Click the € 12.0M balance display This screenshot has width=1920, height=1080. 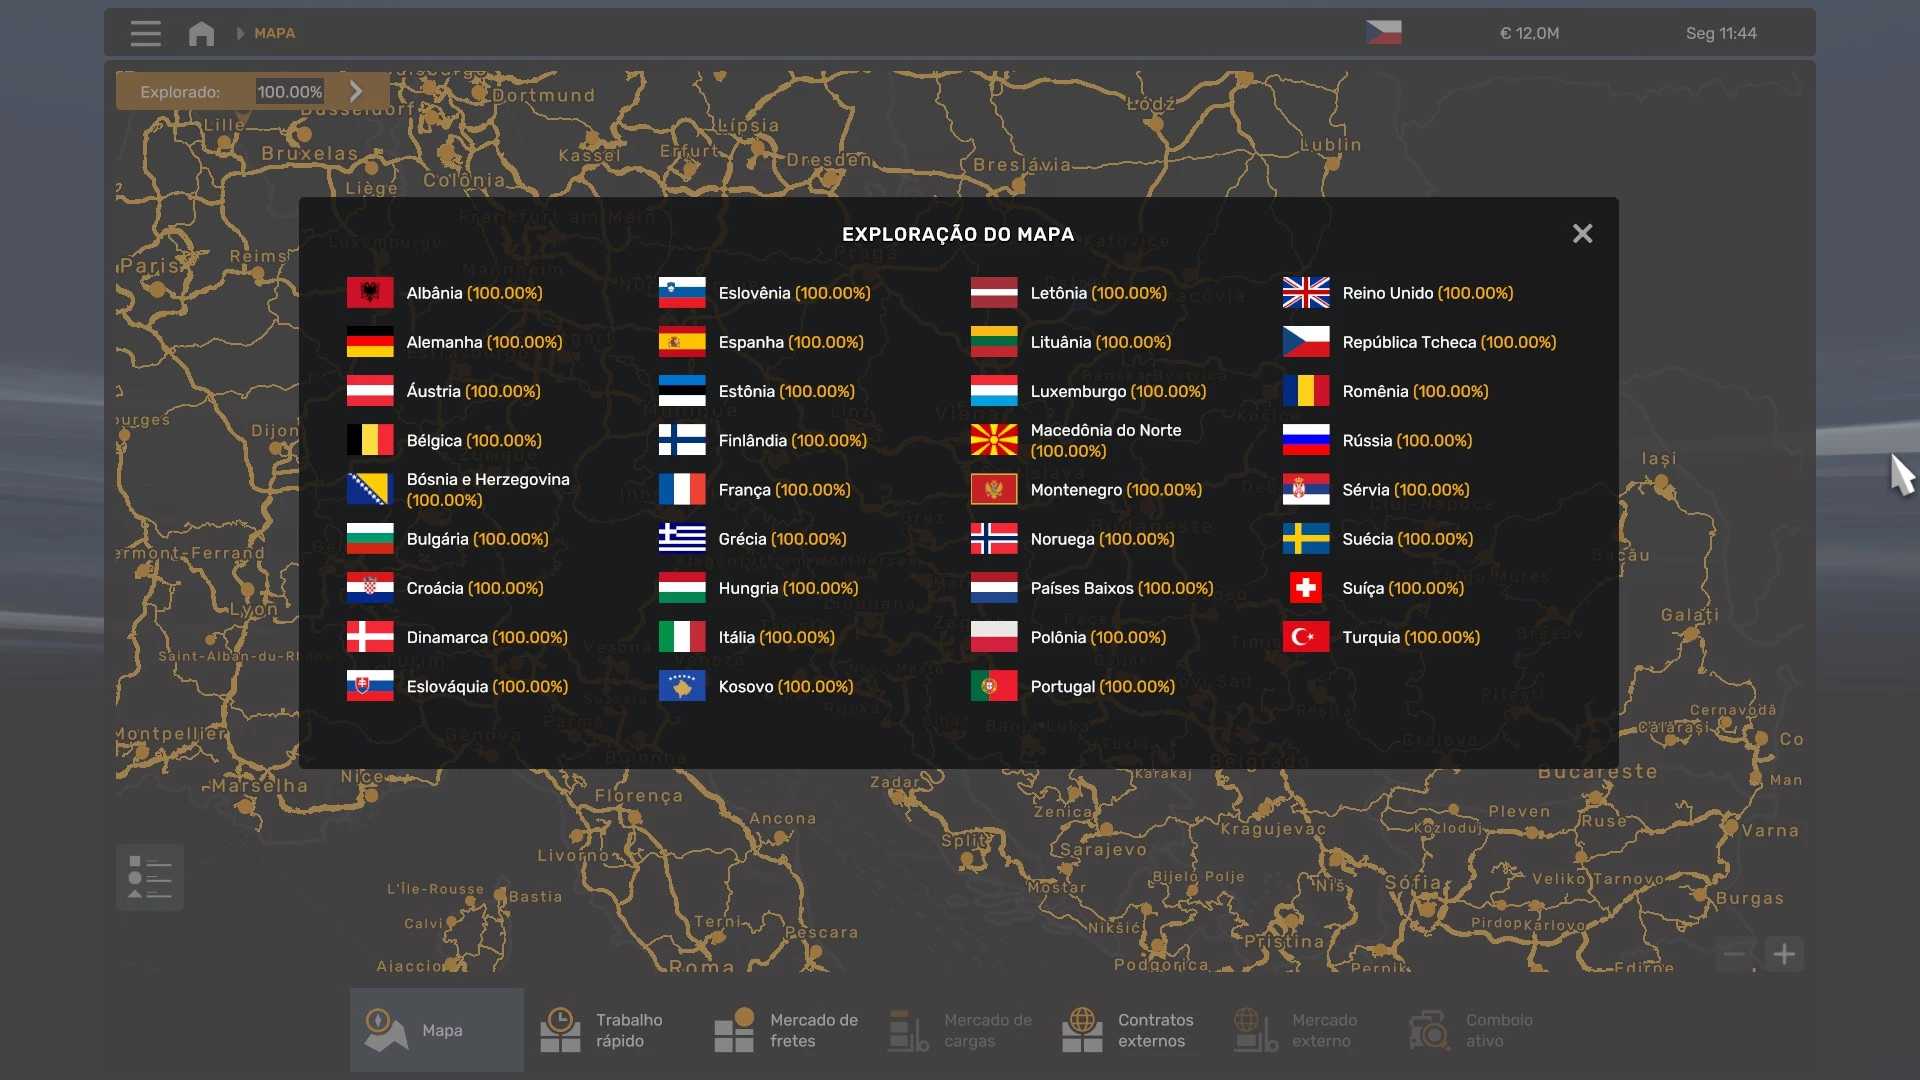pos(1529,33)
